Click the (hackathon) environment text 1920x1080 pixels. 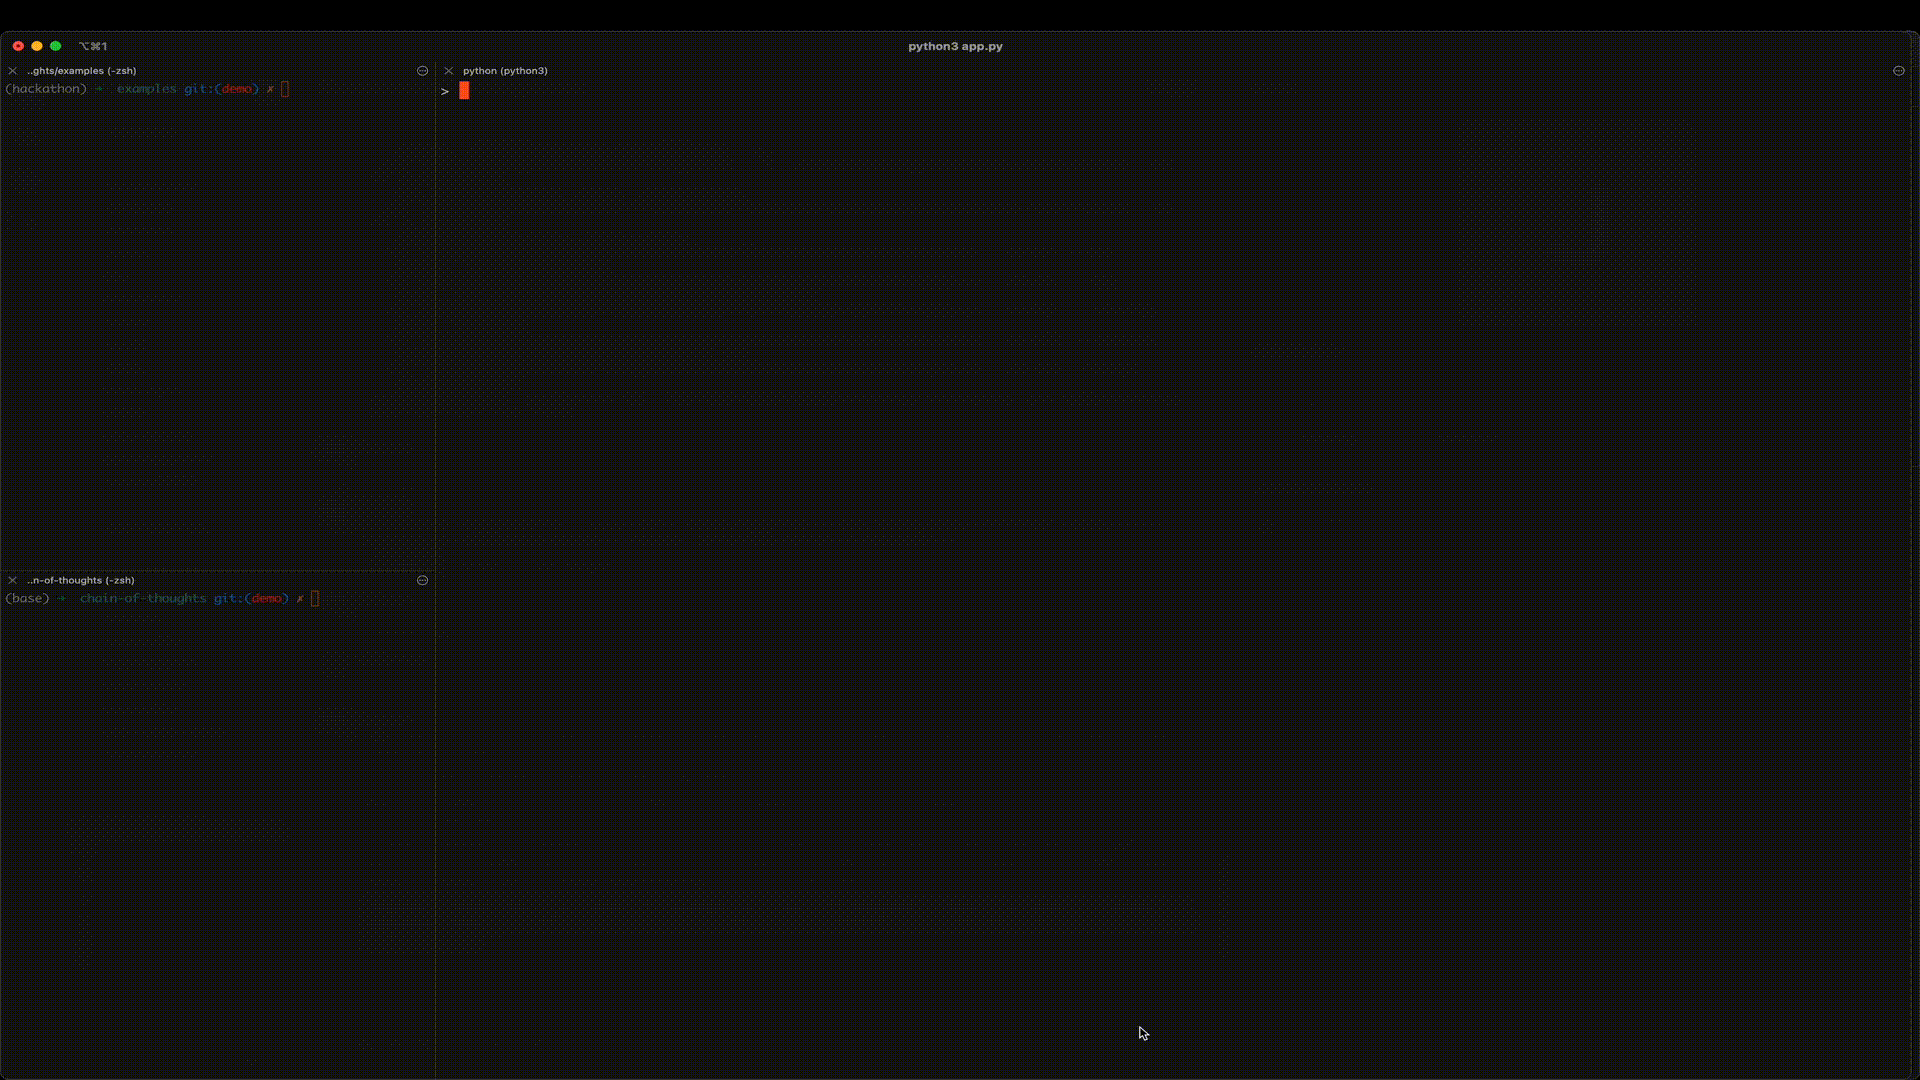(x=46, y=89)
